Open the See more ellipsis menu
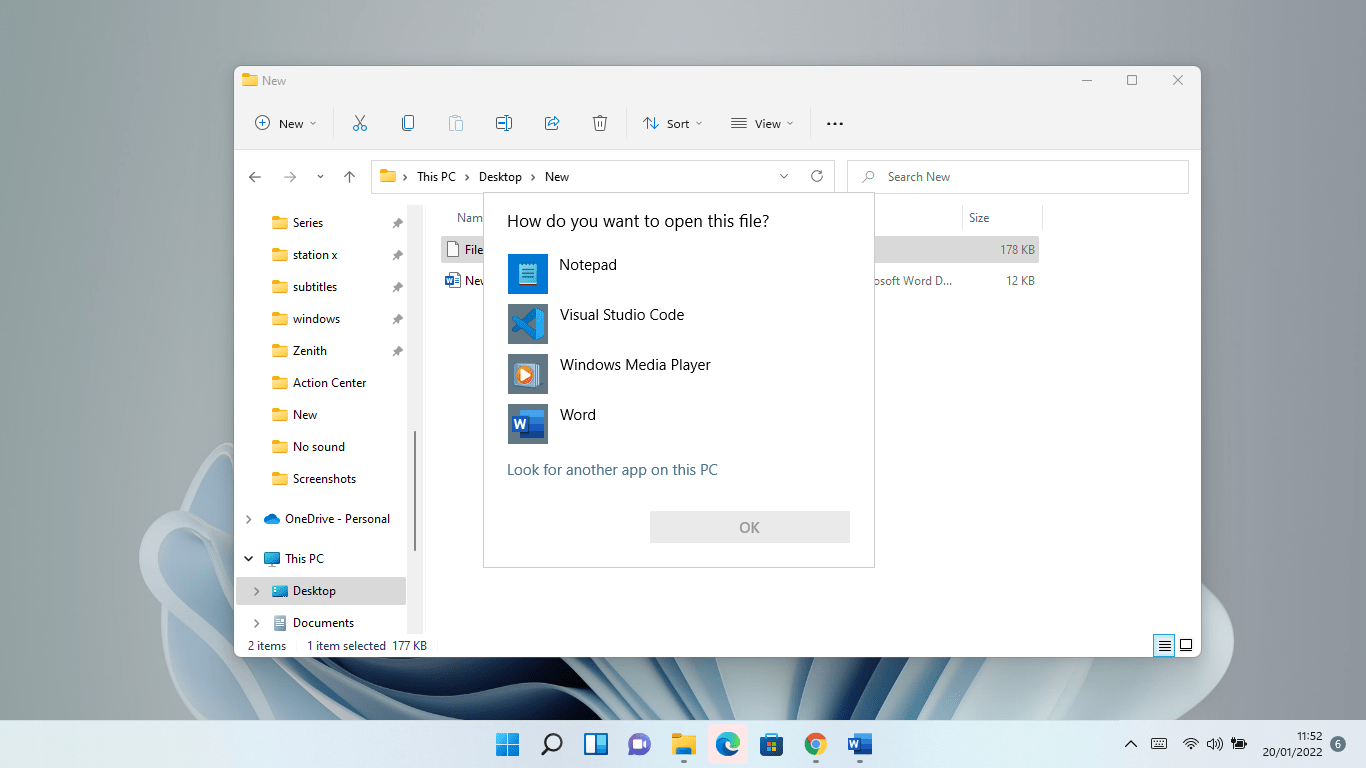Screen dimensions: 1366x768 [x=835, y=123]
